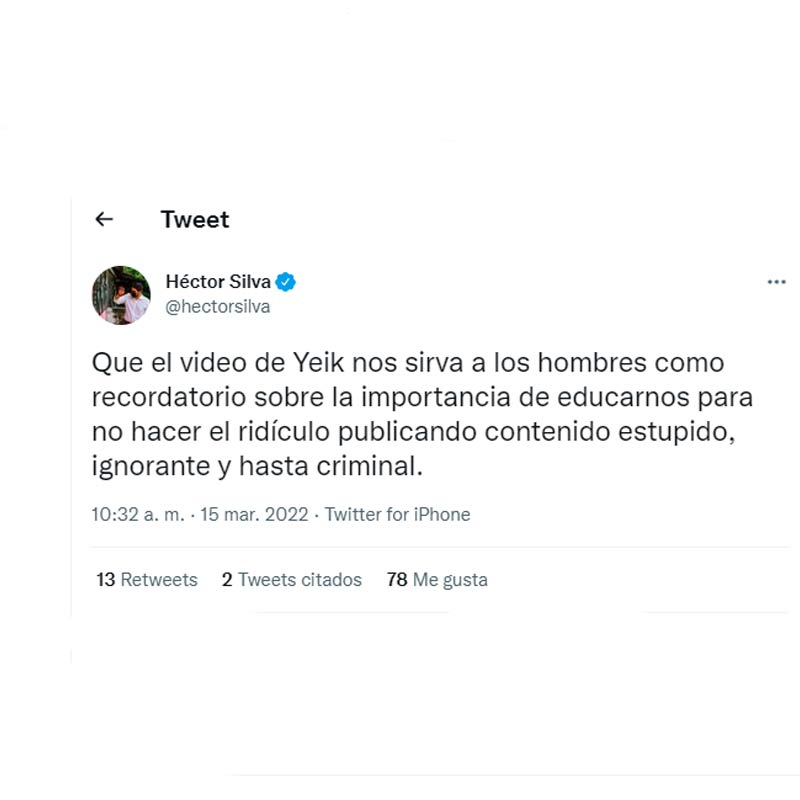Image resolution: width=800 pixels, height=800 pixels.
Task: Open Héctor Silva's profile picture
Action: point(121,295)
